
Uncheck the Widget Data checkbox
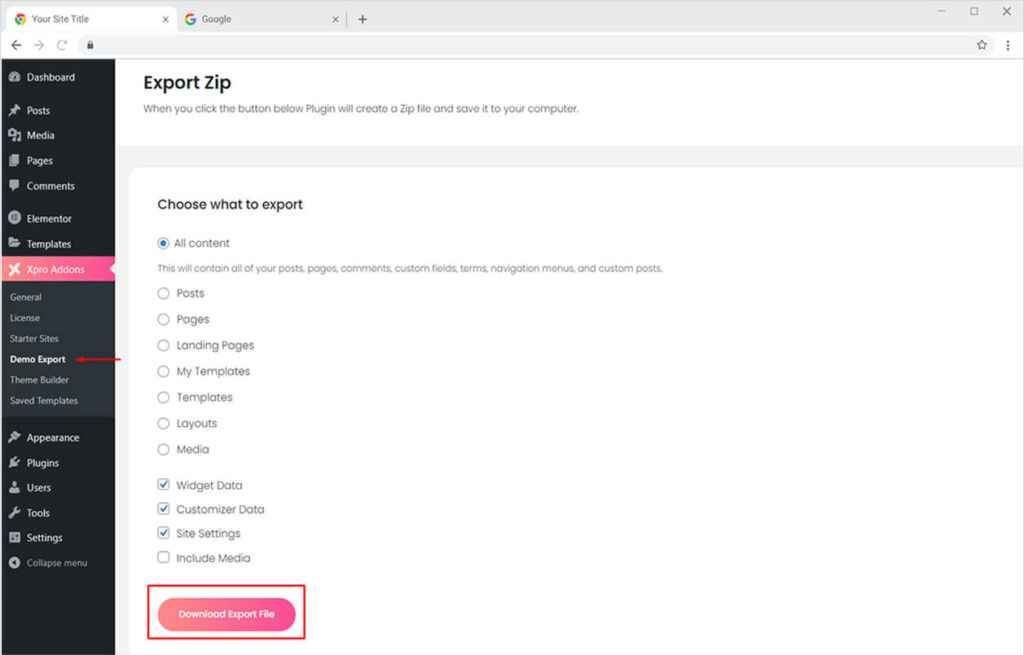164,485
